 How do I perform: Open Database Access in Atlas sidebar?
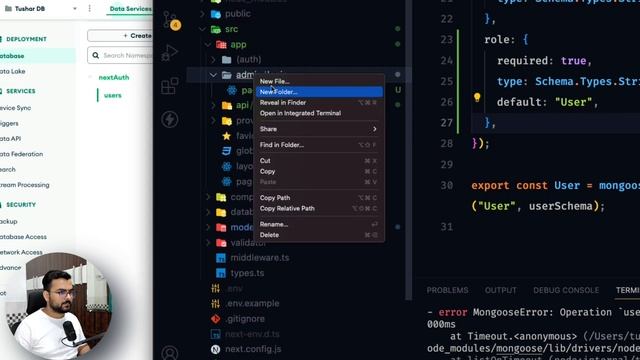tap(23, 237)
